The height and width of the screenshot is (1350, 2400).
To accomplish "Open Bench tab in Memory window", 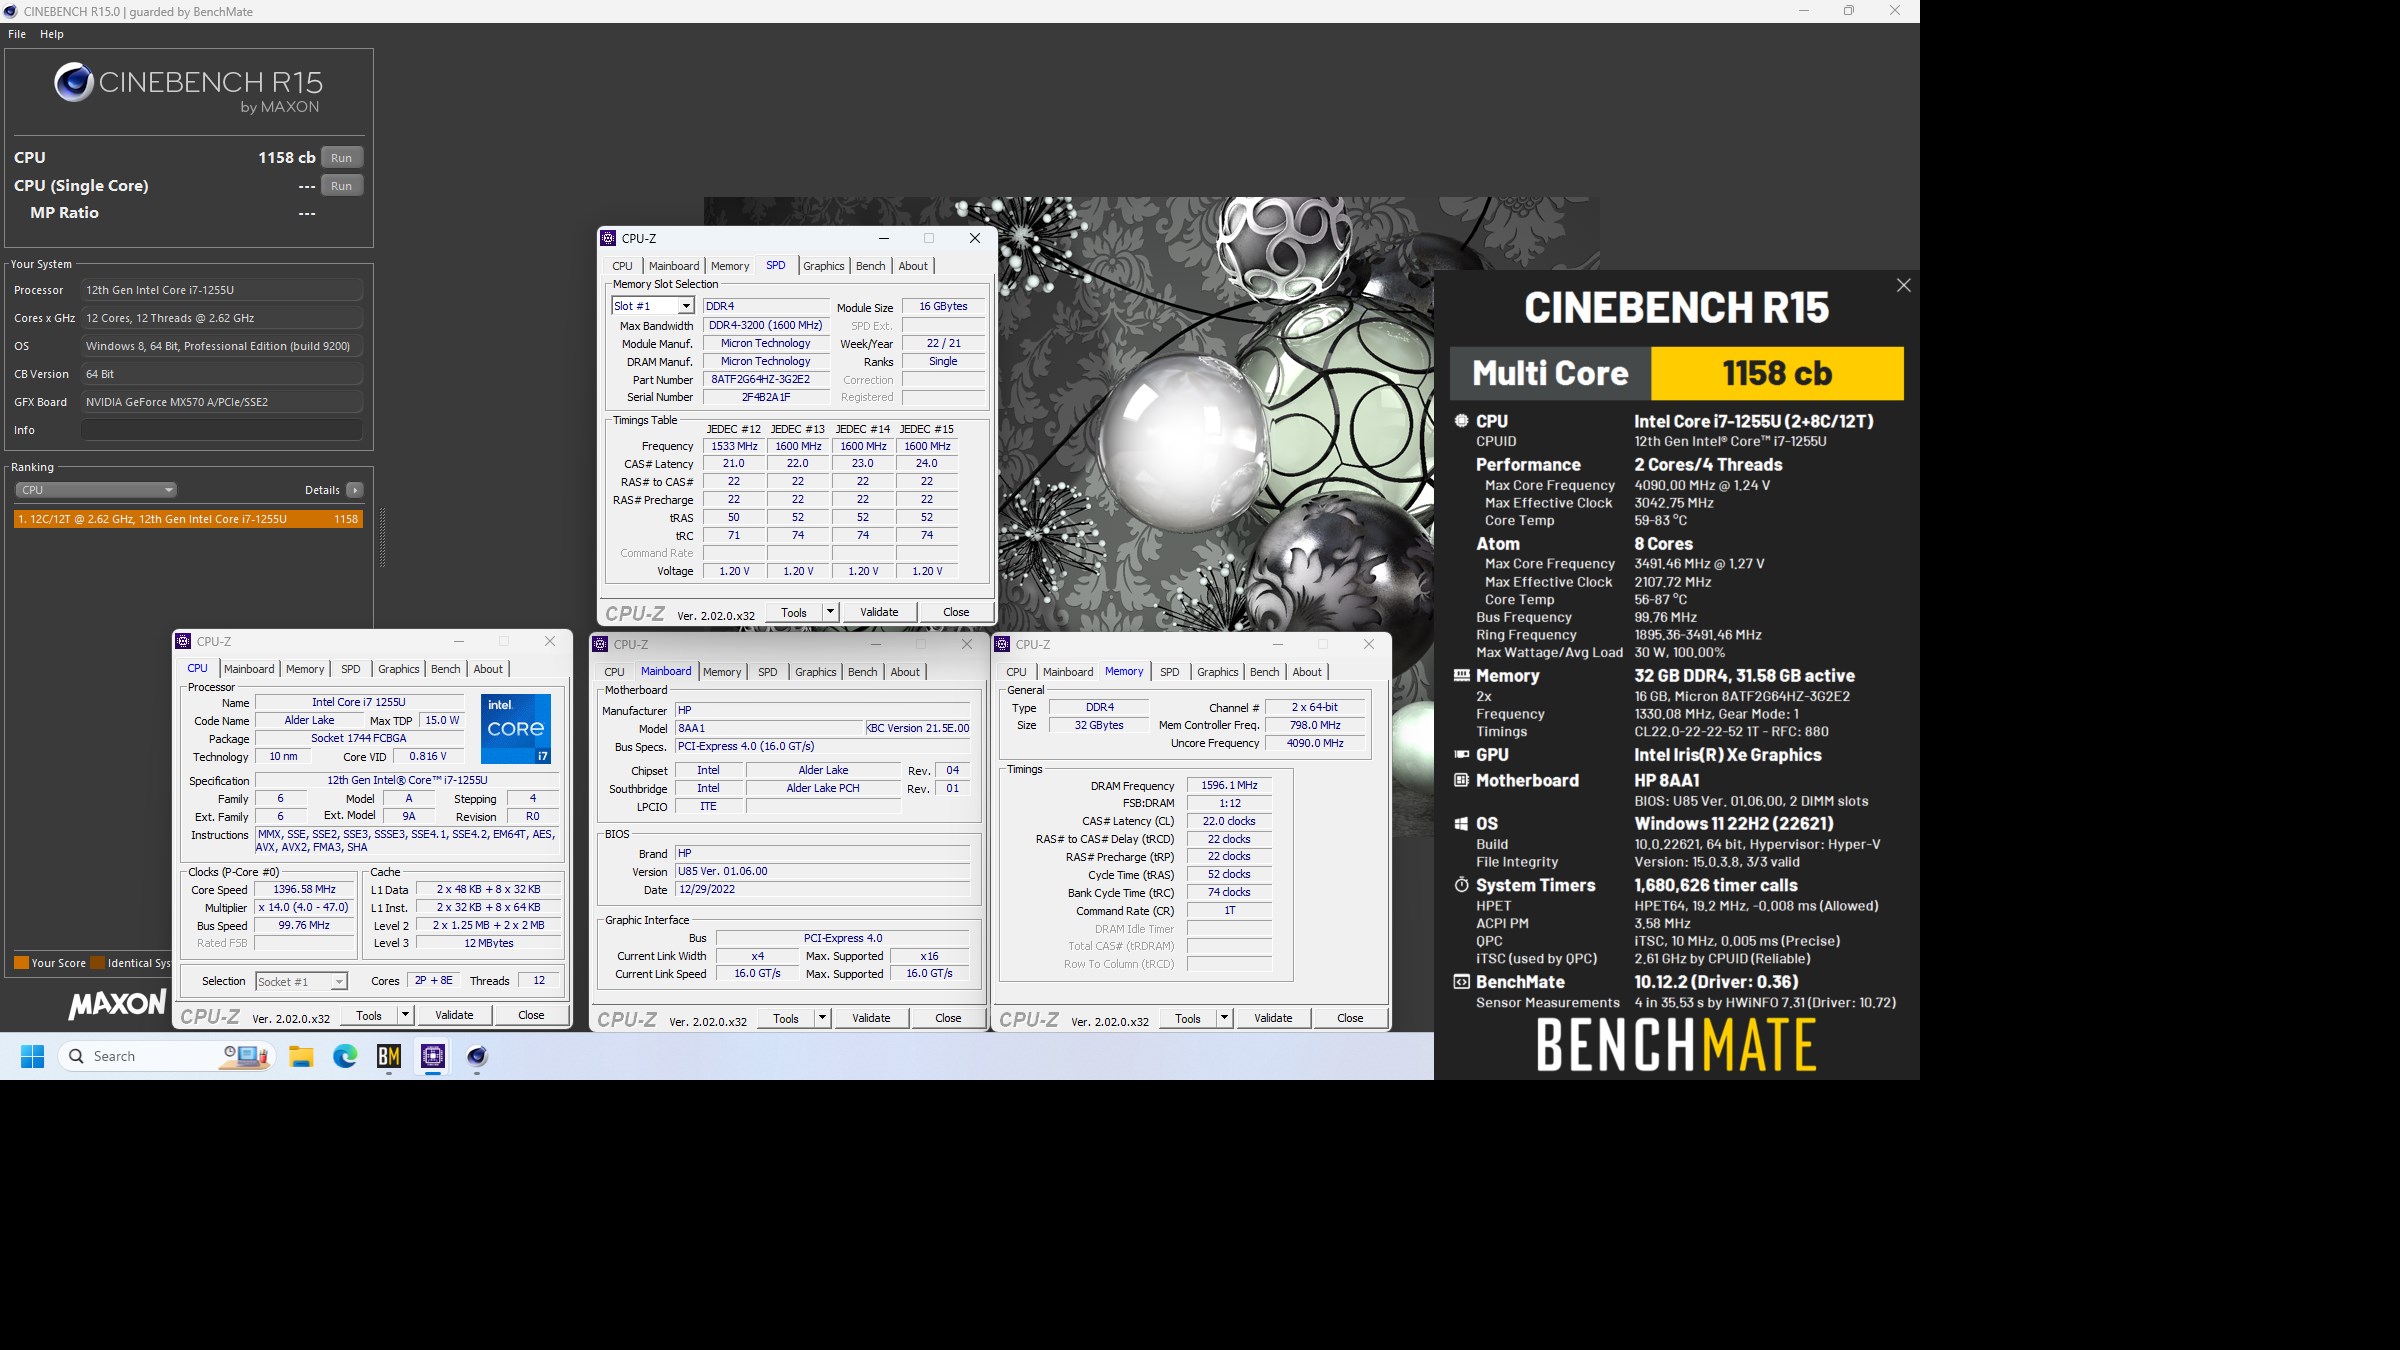I will 1265,672.
